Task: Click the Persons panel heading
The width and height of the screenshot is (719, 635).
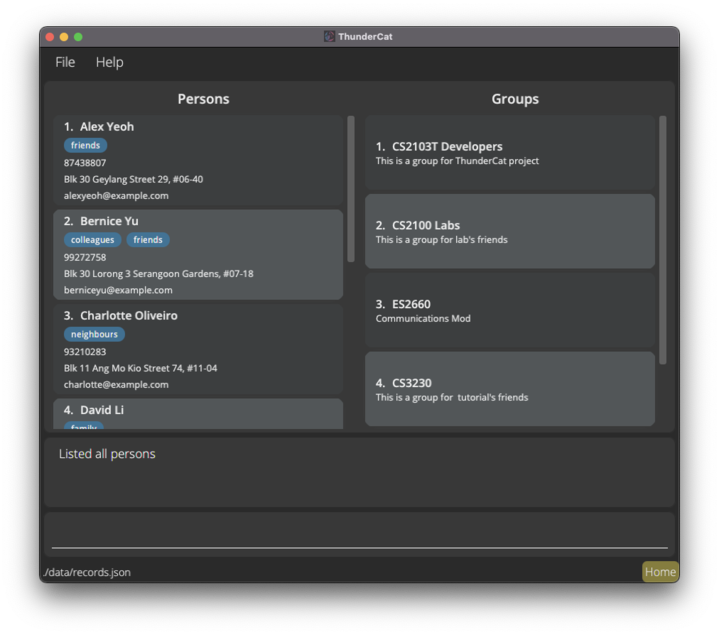Action: [x=204, y=99]
